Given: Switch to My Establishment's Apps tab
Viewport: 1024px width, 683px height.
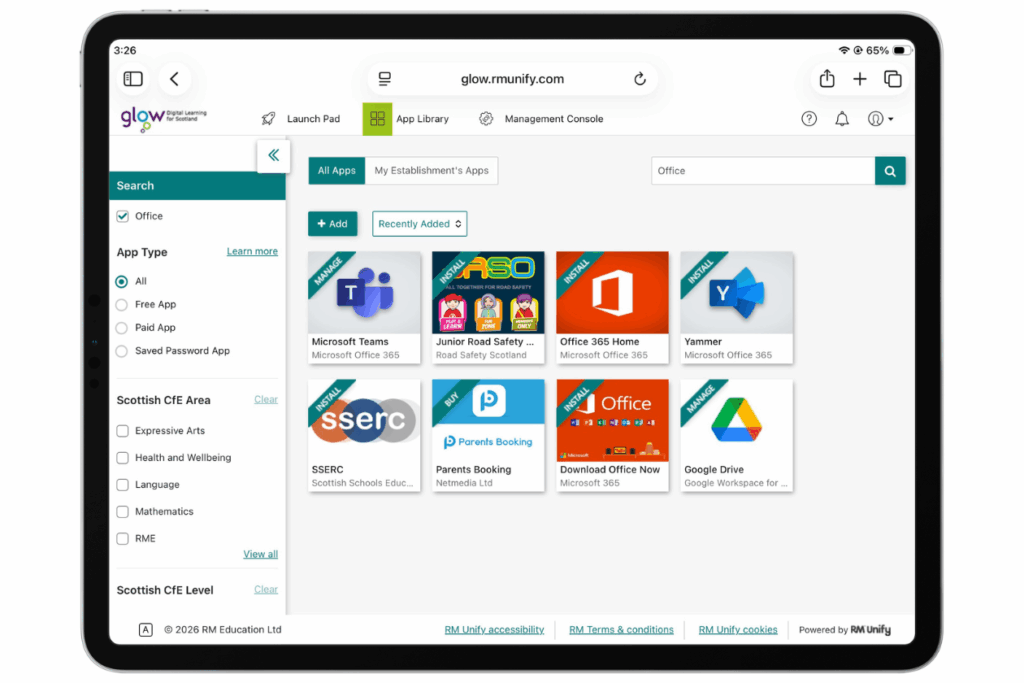Looking at the screenshot, I should click(x=431, y=171).
